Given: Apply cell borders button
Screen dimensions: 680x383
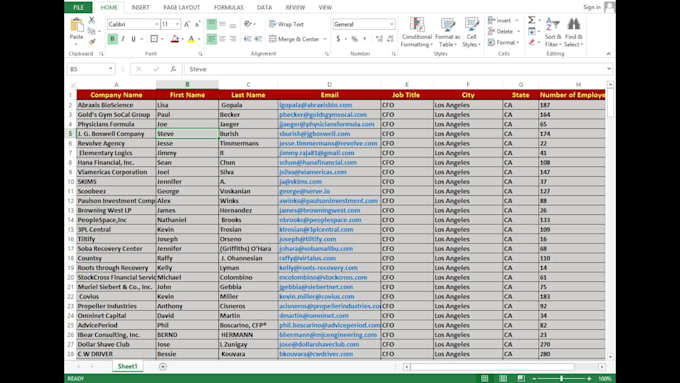Looking at the screenshot, I should pyautogui.click(x=154, y=39).
